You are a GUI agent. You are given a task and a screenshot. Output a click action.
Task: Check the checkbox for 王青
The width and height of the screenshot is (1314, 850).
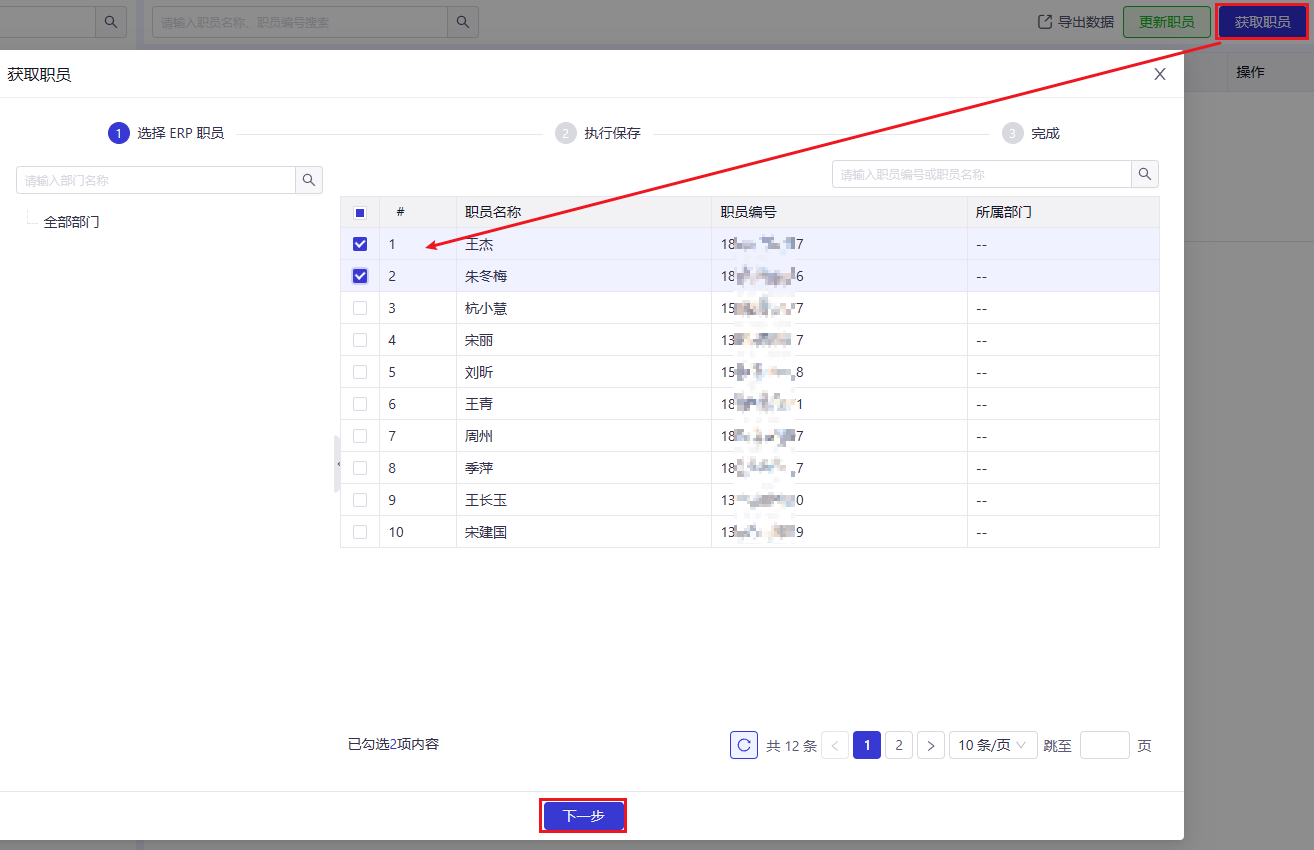pos(360,404)
